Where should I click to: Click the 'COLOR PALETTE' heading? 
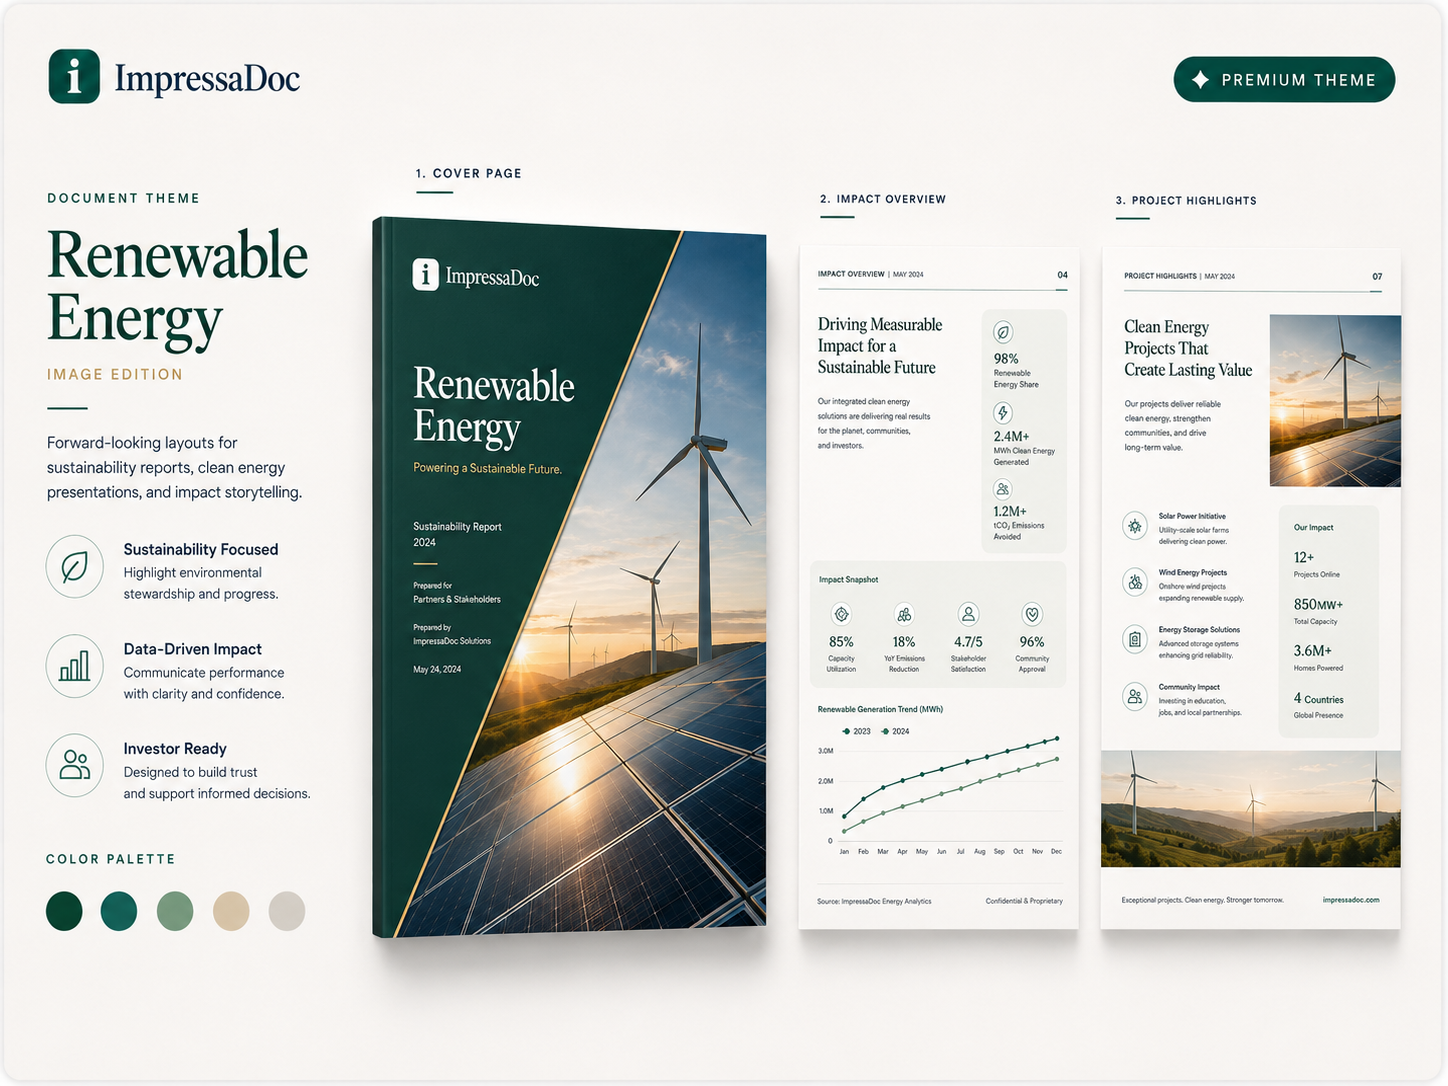pos(111,859)
